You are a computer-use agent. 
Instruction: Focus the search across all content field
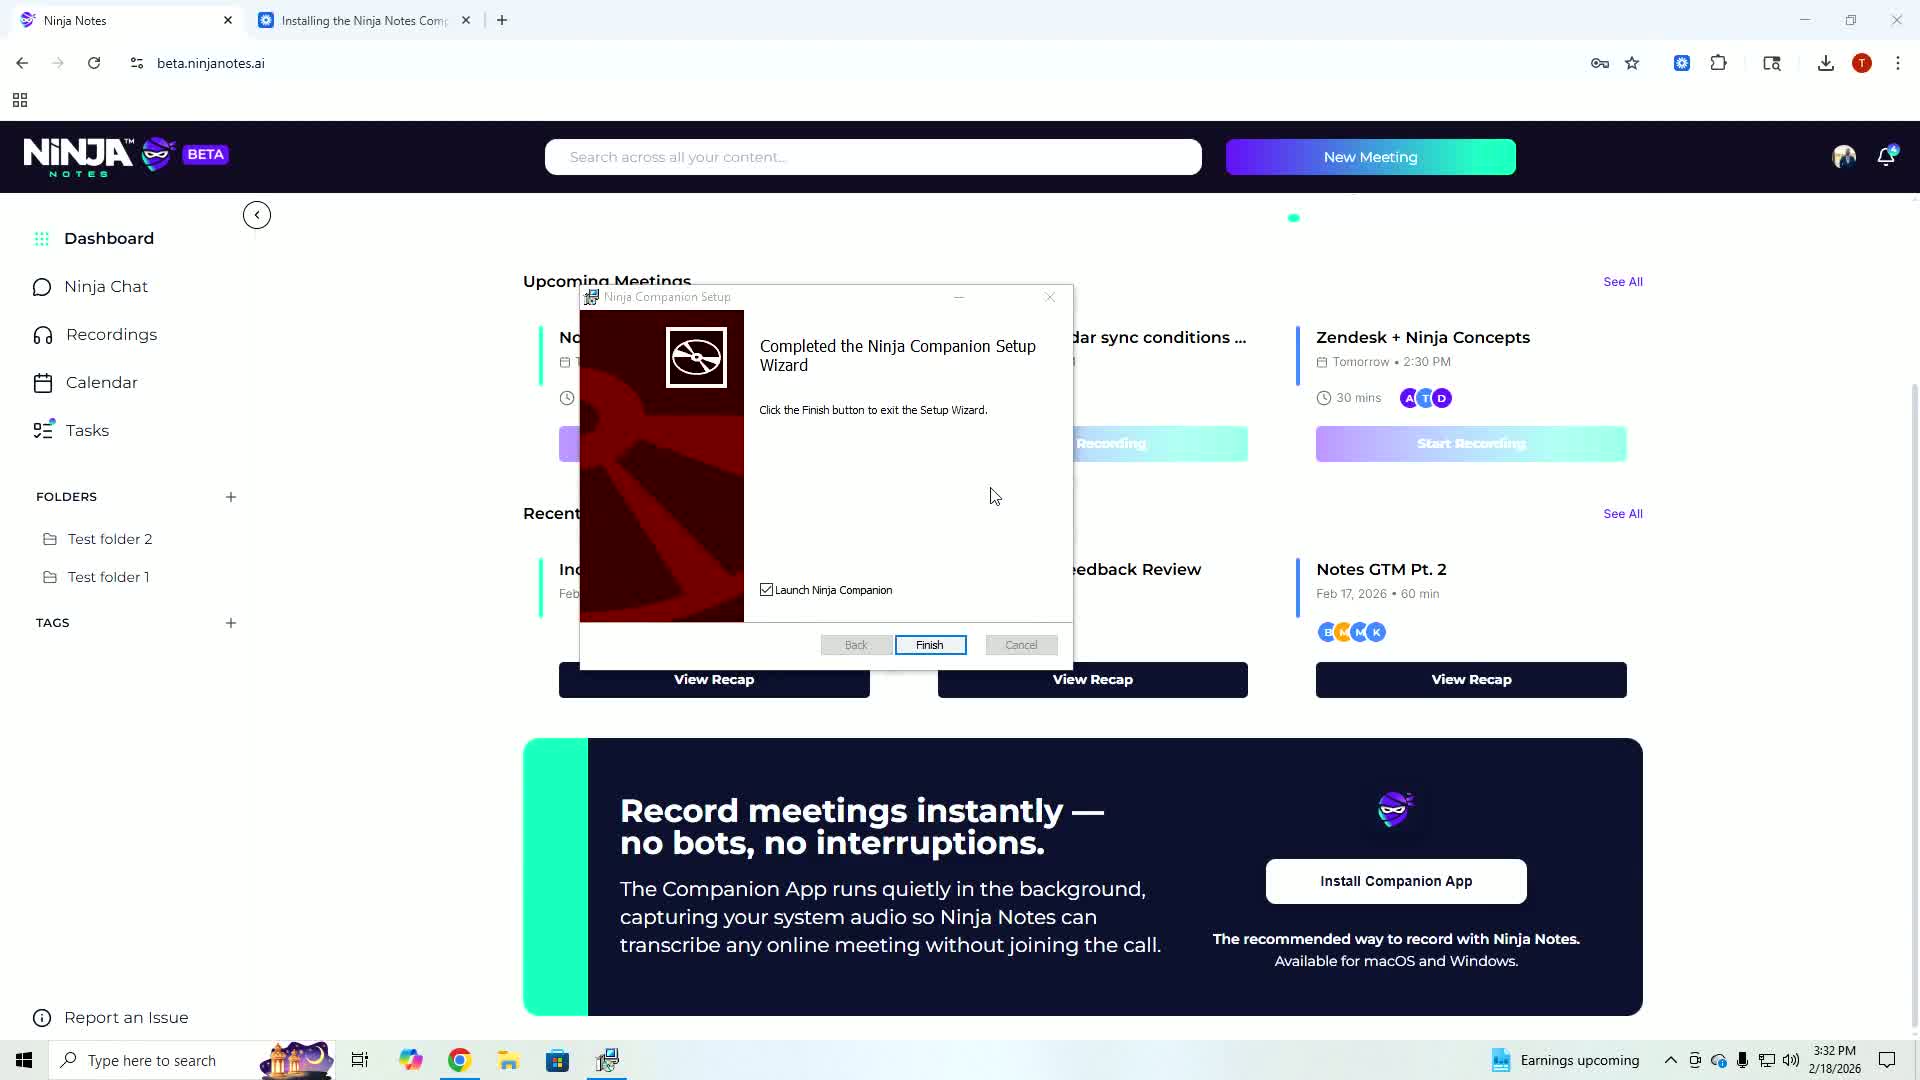873,157
